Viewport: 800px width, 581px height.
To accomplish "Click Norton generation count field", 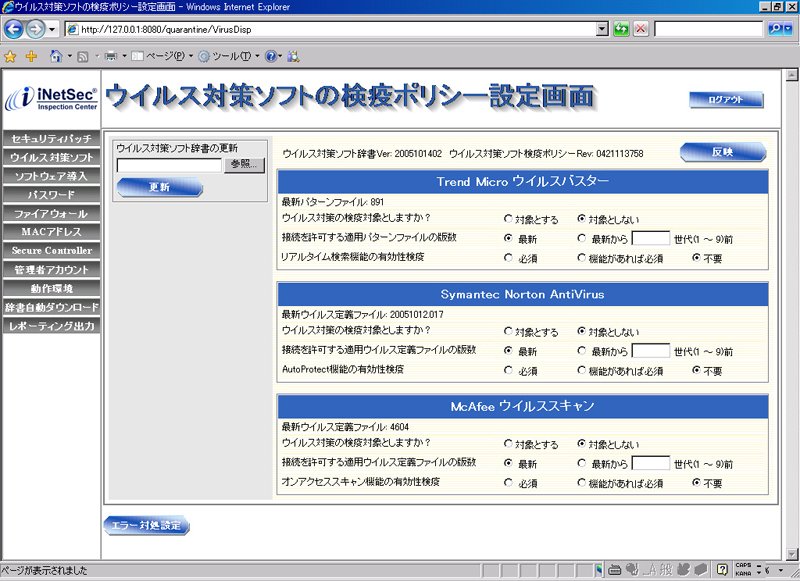I will pos(651,351).
